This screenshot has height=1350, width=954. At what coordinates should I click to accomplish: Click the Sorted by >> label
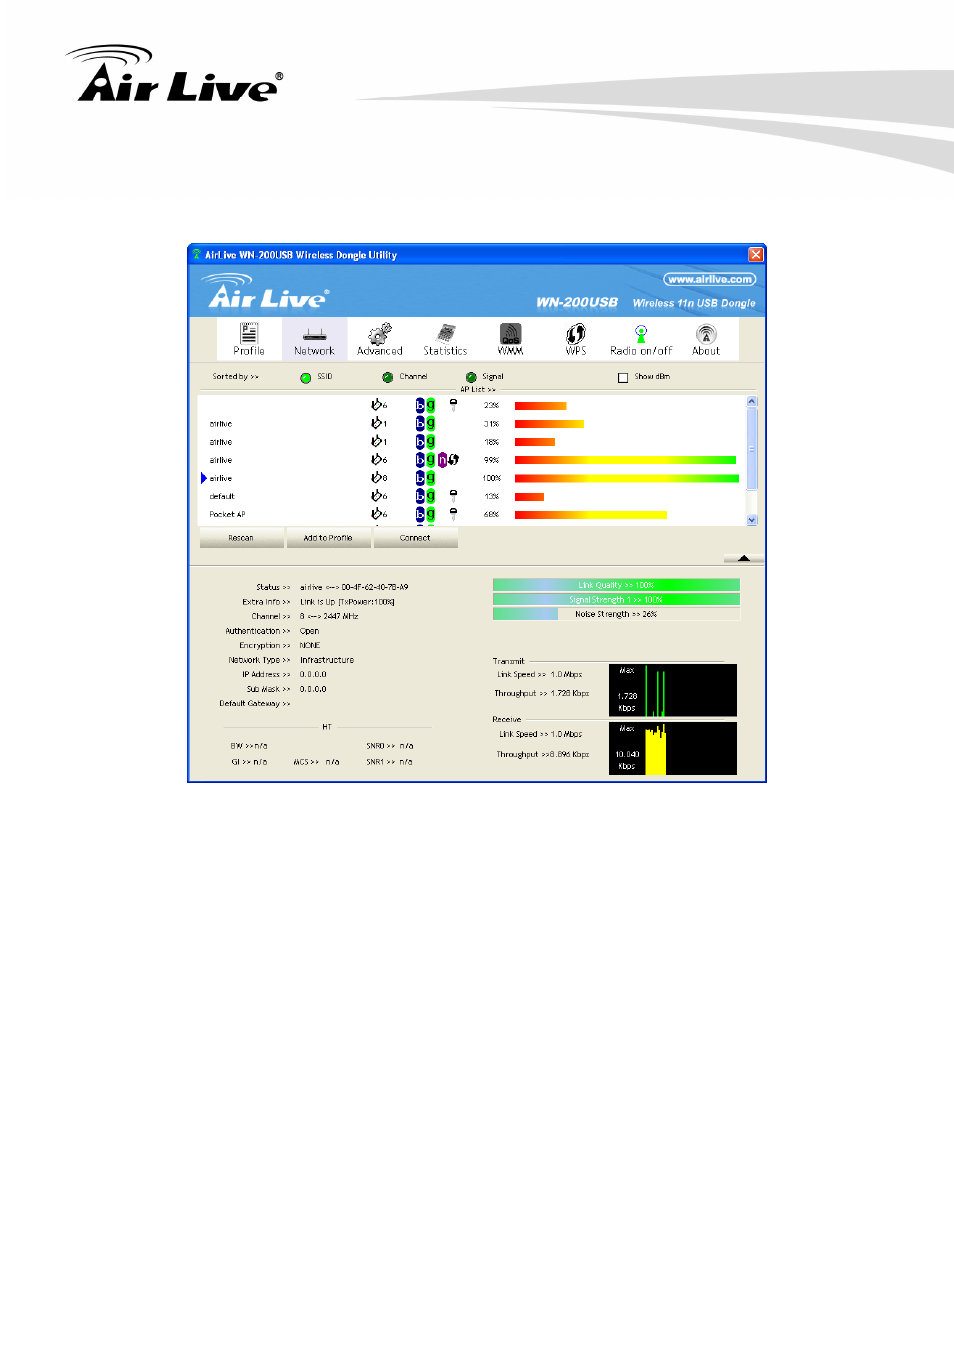point(236,377)
